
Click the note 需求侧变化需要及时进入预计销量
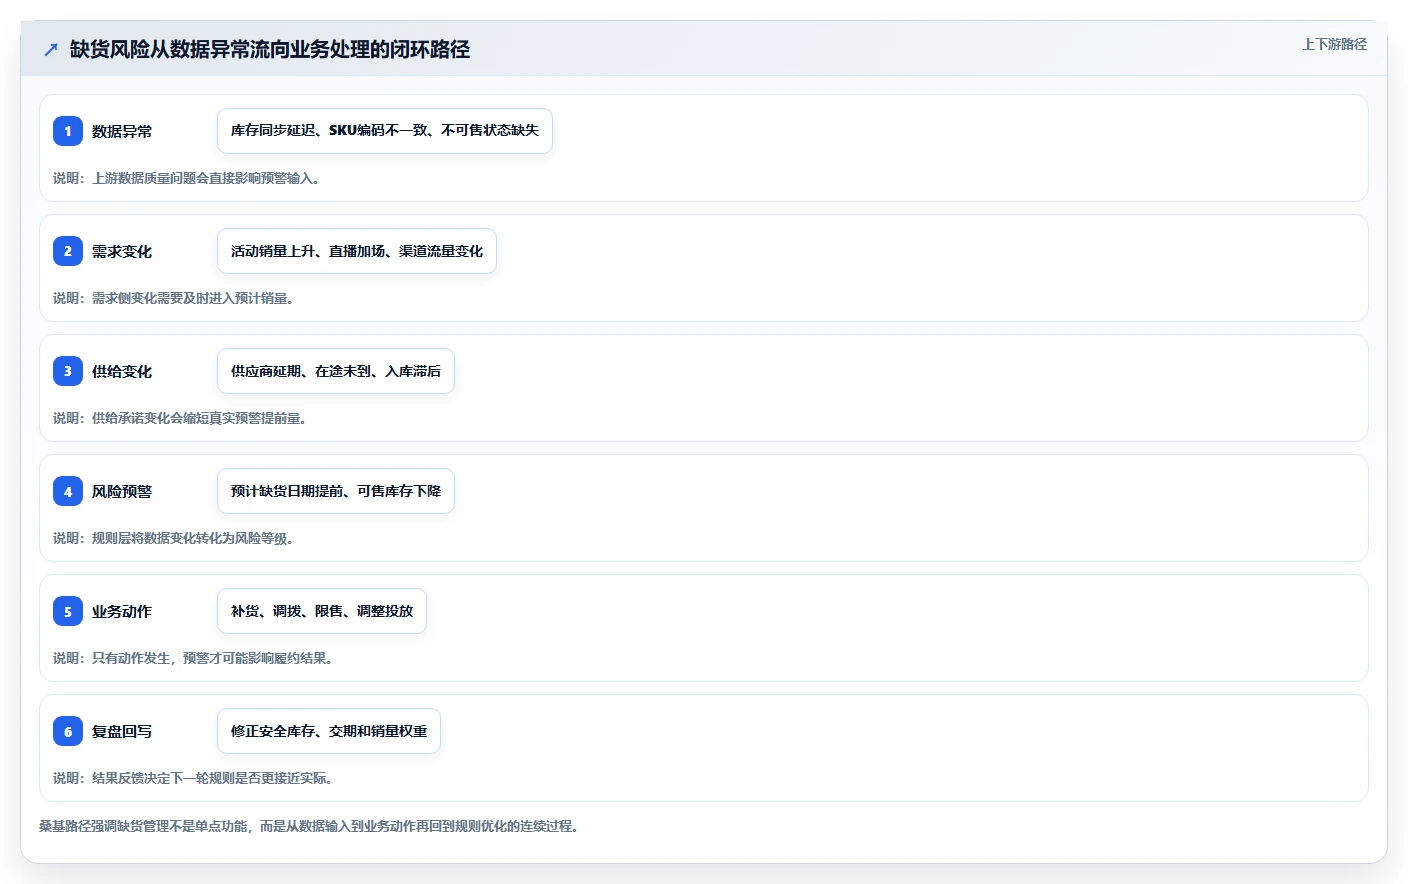[x=173, y=298]
